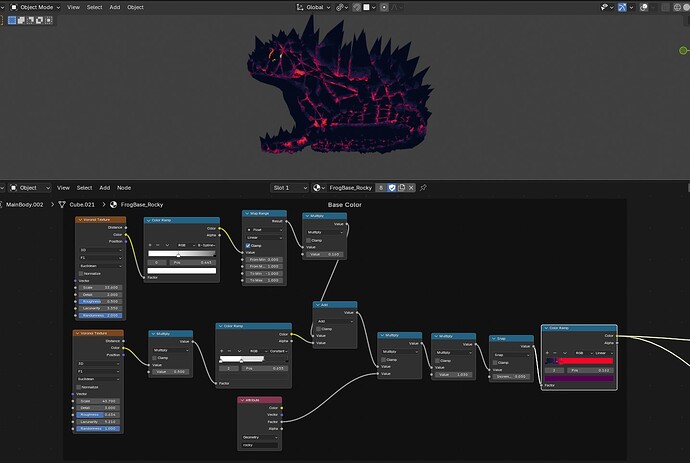Click the Cube.021 mesh icon in breadcrumb

point(62,205)
